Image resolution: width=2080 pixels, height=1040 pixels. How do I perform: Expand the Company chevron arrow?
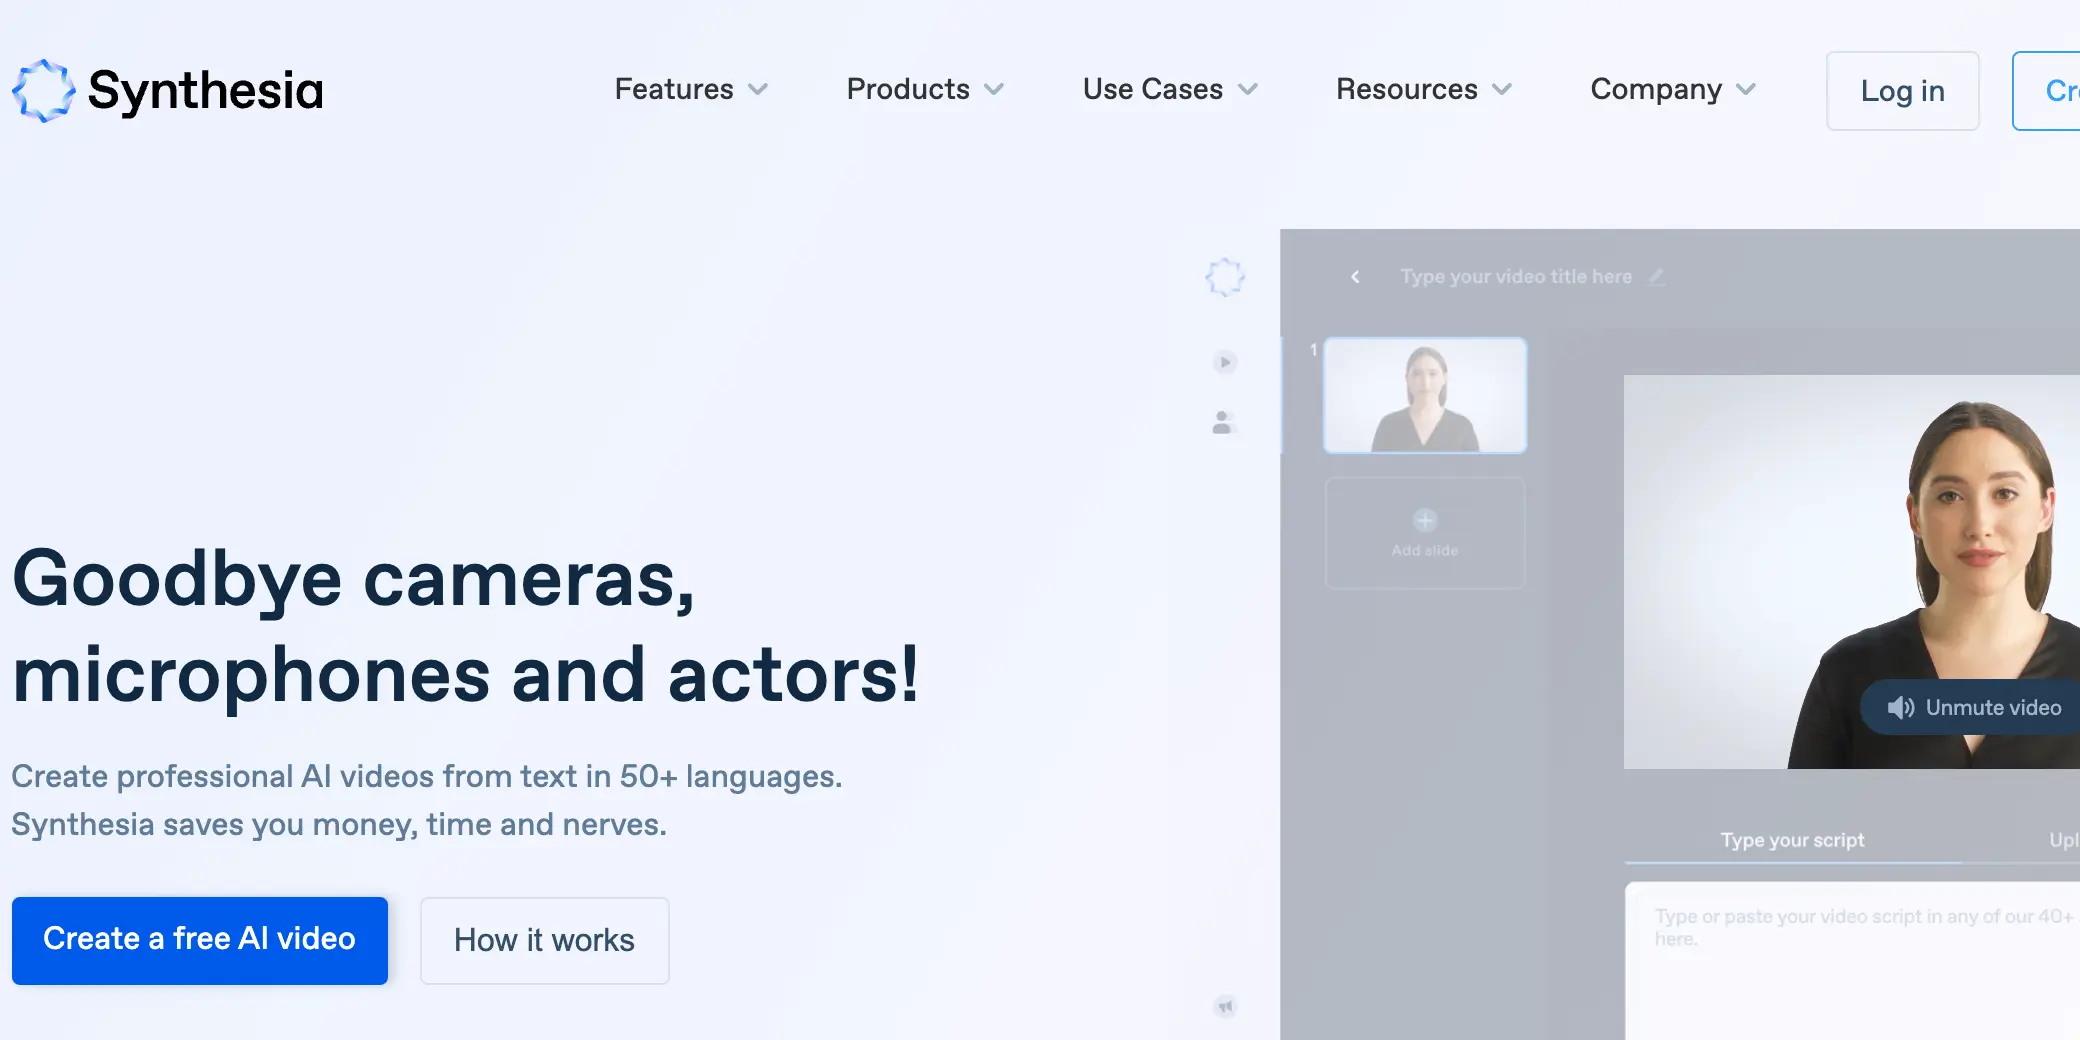point(1746,90)
